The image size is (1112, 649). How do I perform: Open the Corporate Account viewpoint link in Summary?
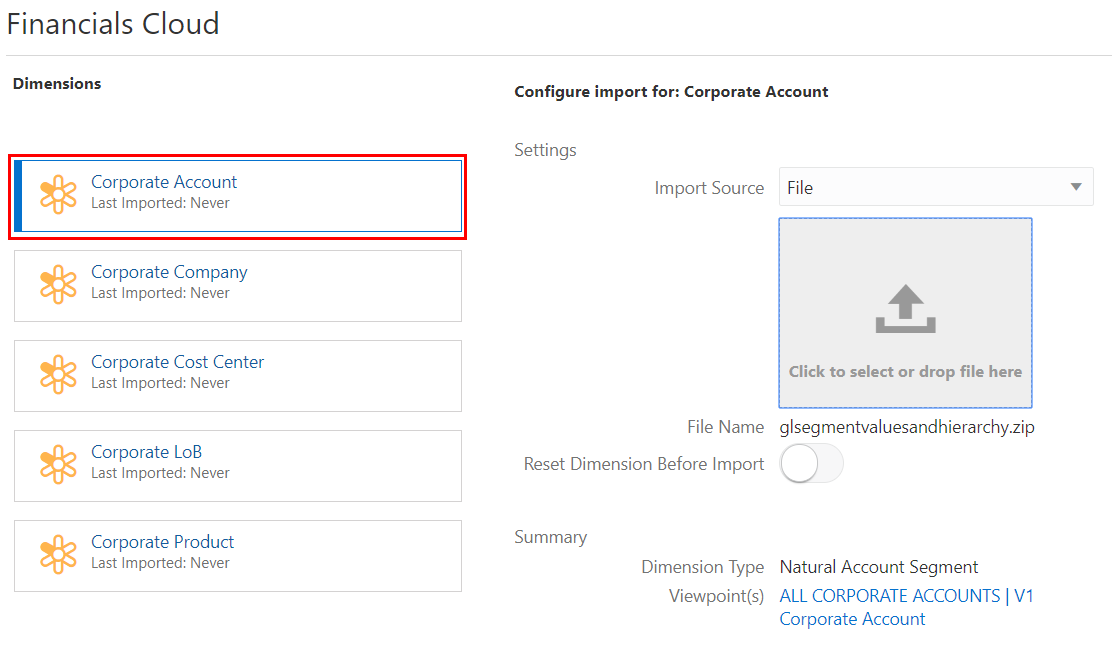852,619
